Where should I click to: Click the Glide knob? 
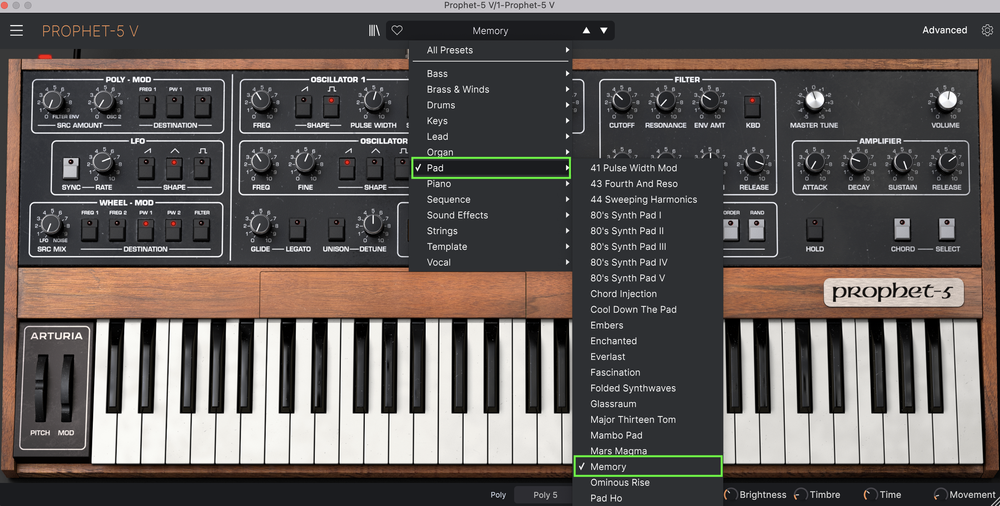click(x=260, y=224)
